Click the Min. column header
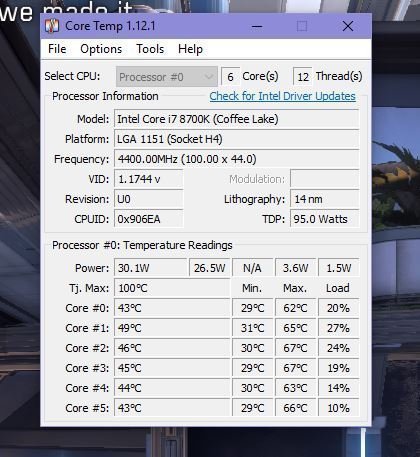This screenshot has width=420, height=457. pos(252,288)
